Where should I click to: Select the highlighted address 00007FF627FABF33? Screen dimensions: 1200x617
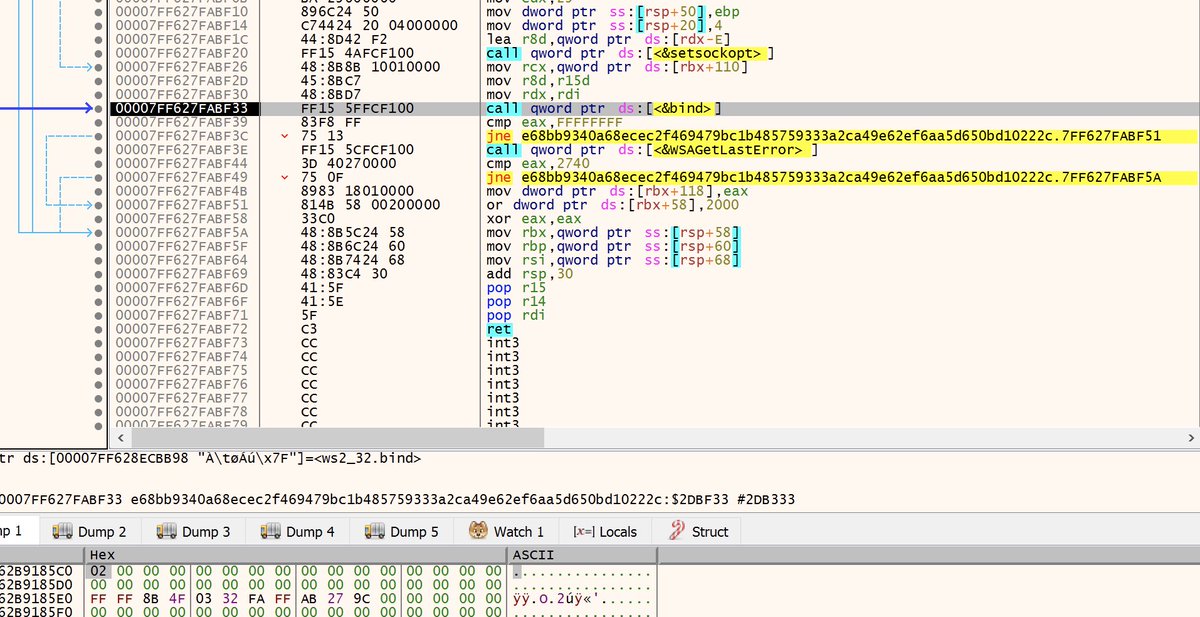(180, 108)
